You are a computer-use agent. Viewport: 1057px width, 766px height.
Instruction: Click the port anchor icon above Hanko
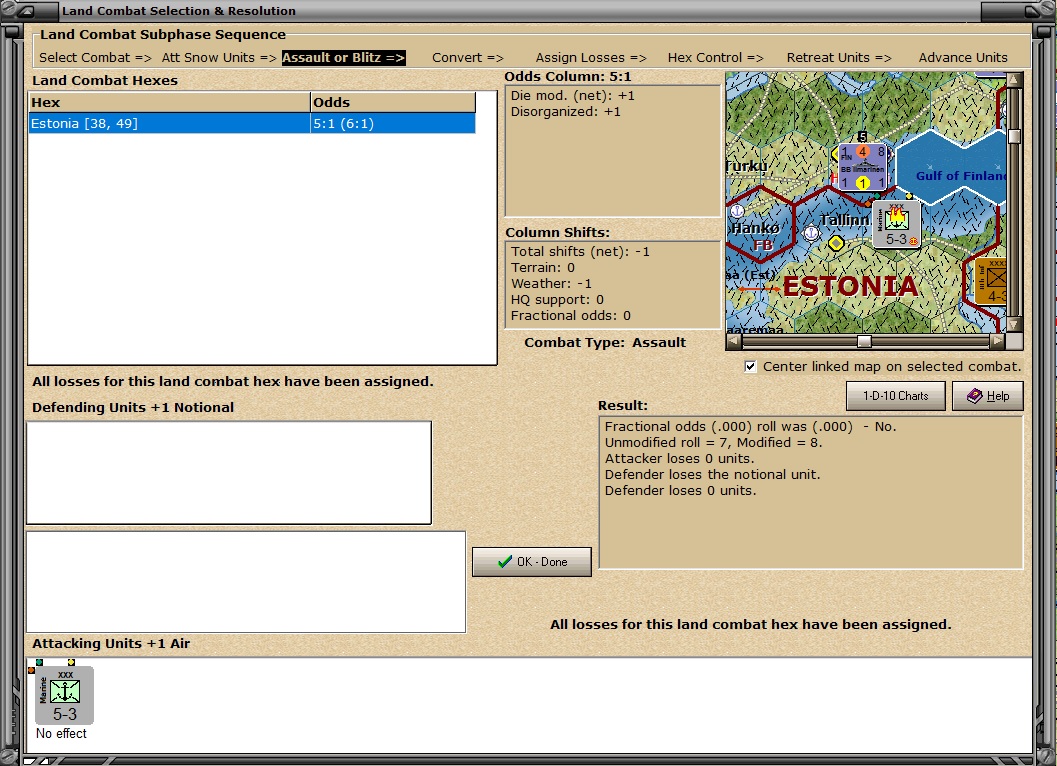pos(736,211)
